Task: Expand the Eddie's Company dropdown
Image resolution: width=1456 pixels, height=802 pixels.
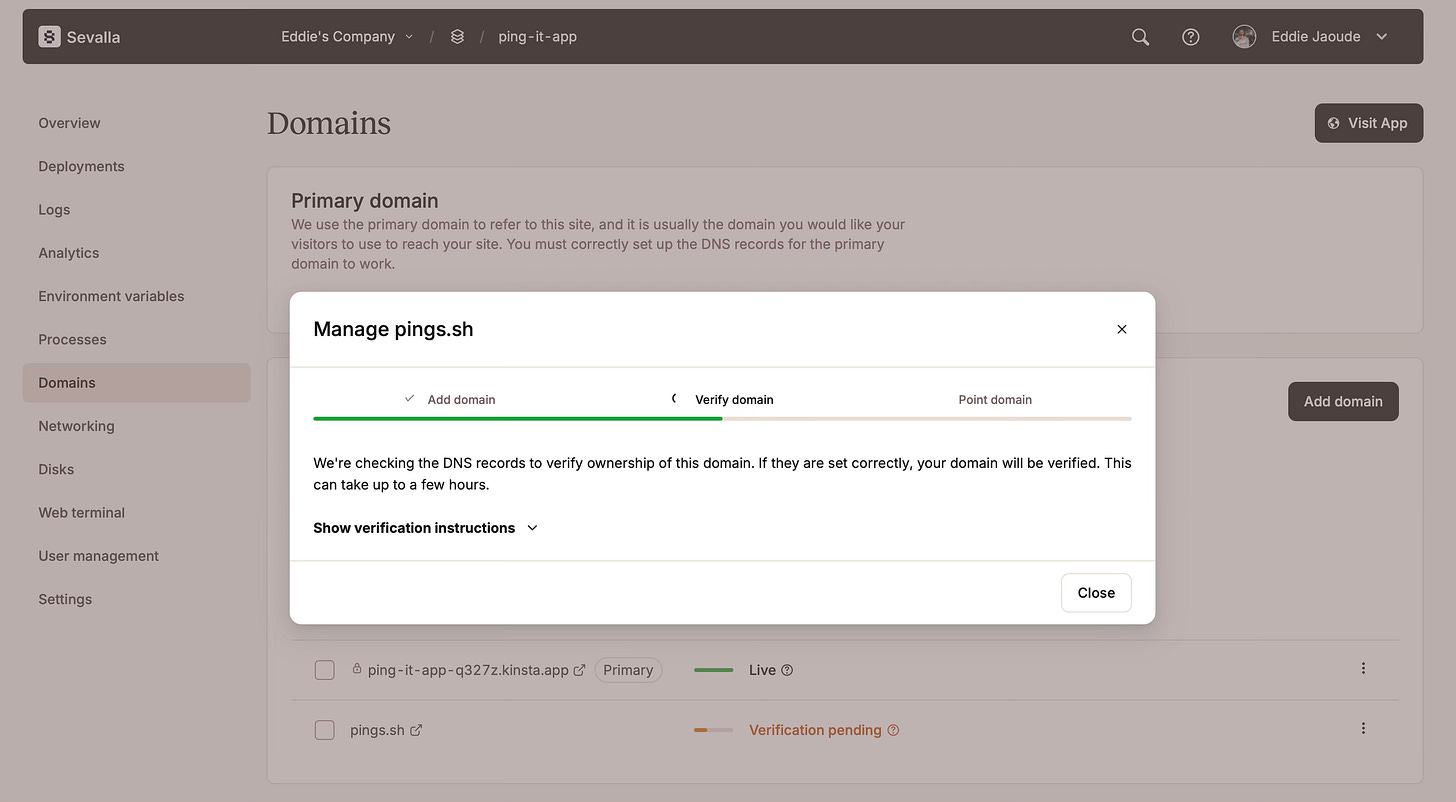Action: pos(347,37)
